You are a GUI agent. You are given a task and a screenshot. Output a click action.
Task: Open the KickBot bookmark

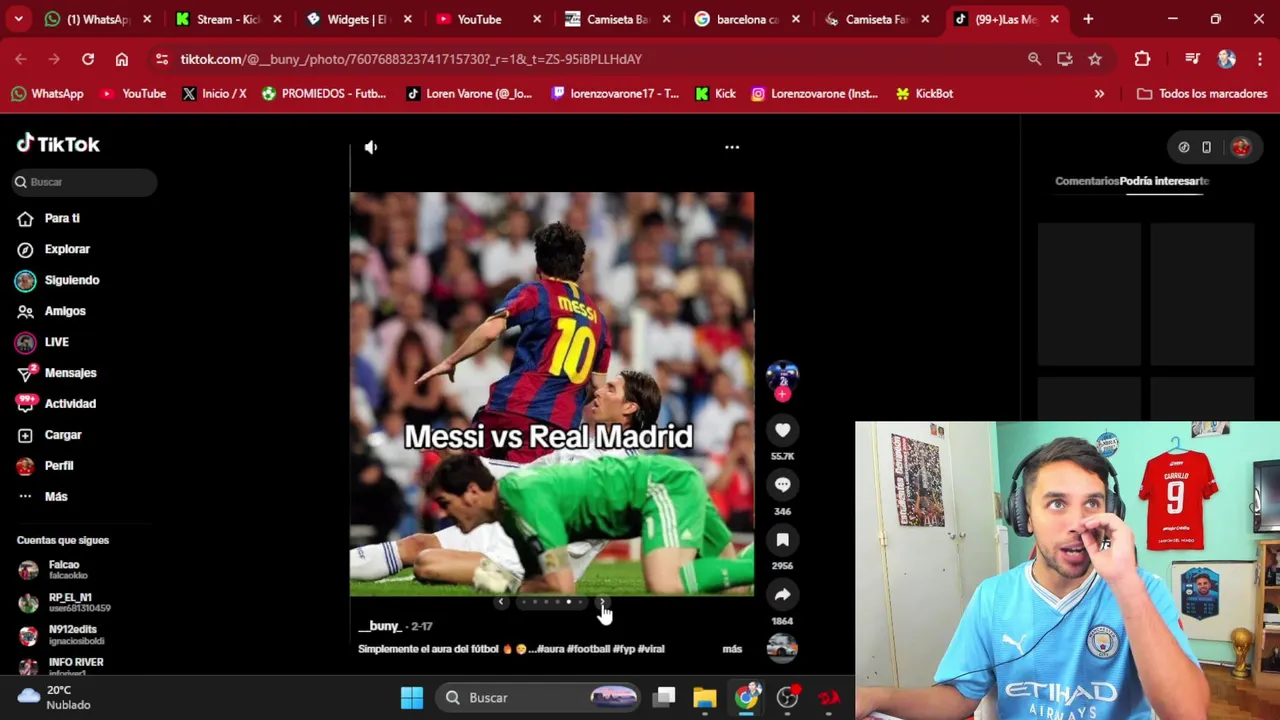(924, 94)
